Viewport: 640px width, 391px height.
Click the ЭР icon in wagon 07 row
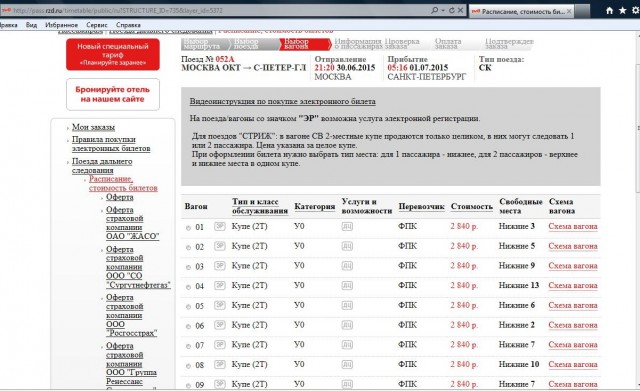(220, 344)
